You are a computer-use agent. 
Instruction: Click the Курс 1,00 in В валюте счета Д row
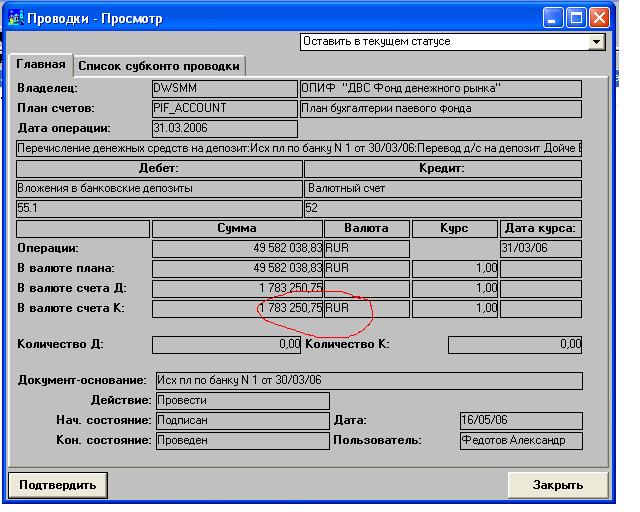pos(455,289)
